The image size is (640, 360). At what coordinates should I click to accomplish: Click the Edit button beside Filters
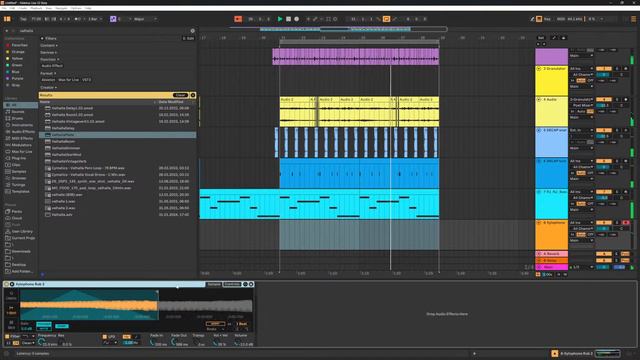pyautogui.click(x=189, y=38)
